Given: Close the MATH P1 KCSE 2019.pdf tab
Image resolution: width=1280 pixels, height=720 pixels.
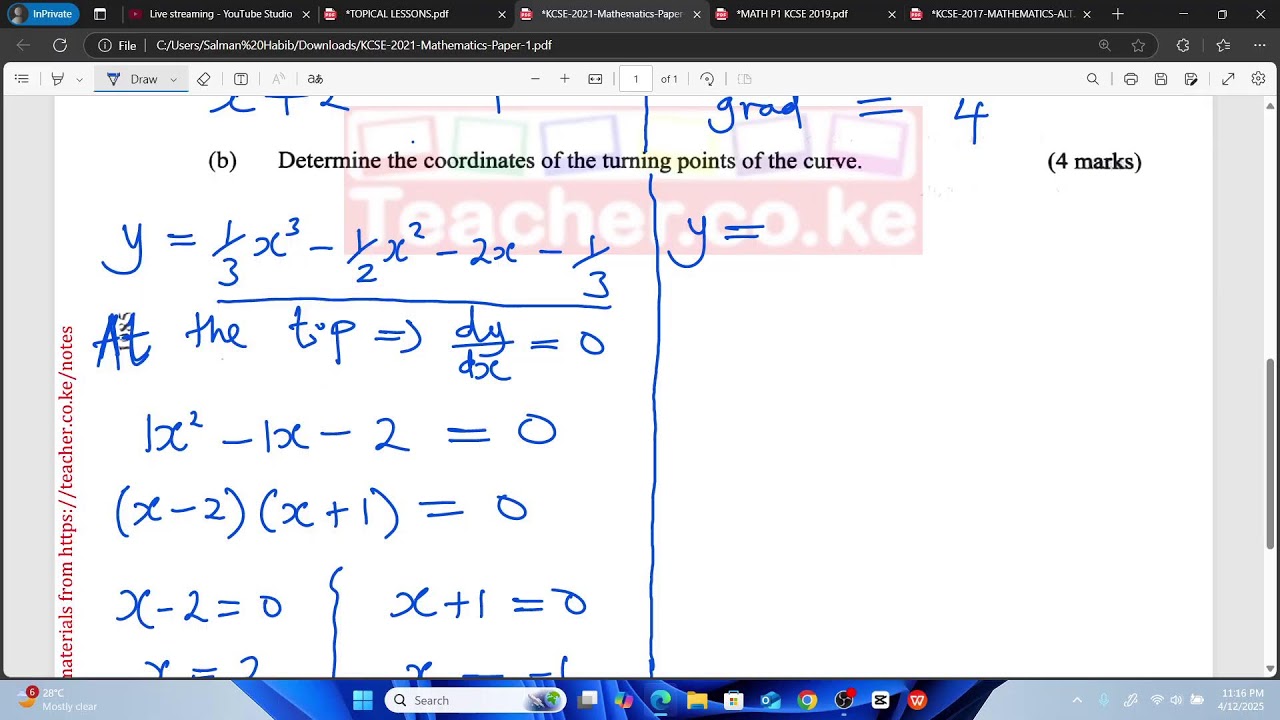Looking at the screenshot, I should click(x=892, y=14).
